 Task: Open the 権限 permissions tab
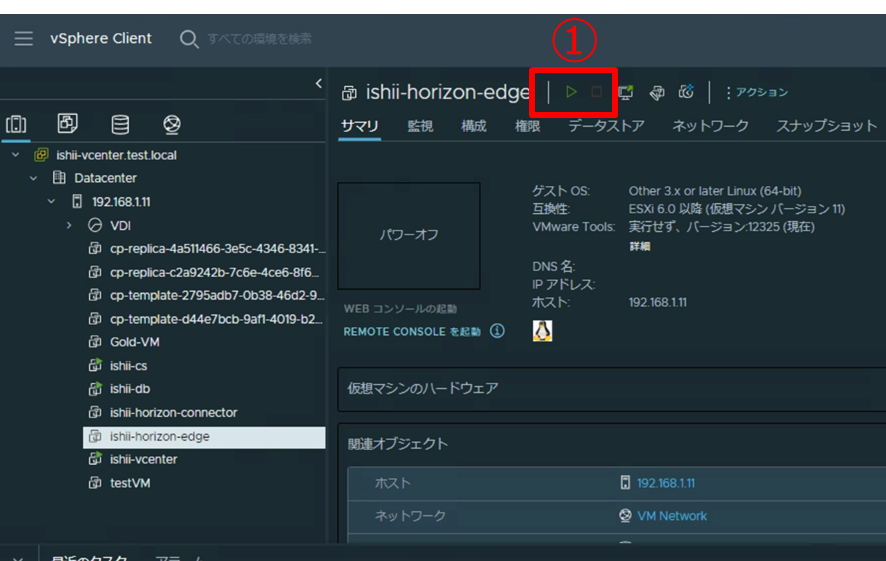tap(527, 126)
